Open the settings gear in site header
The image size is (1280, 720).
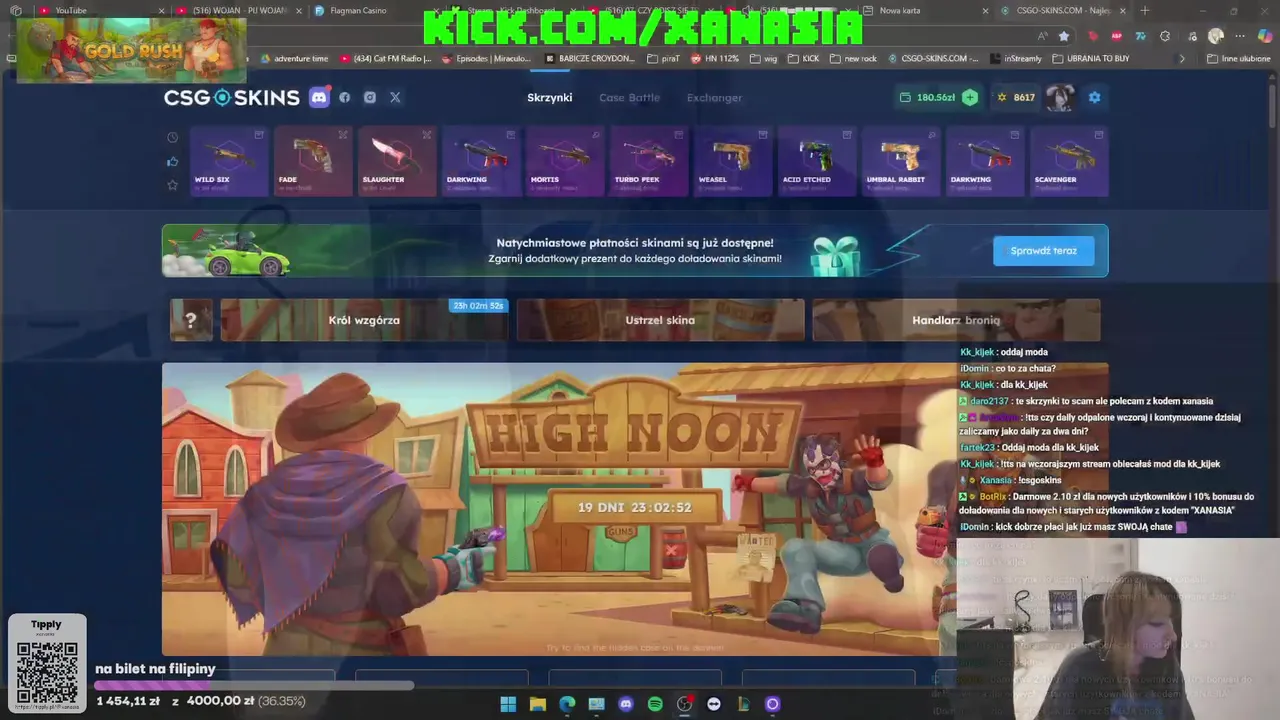1094,97
